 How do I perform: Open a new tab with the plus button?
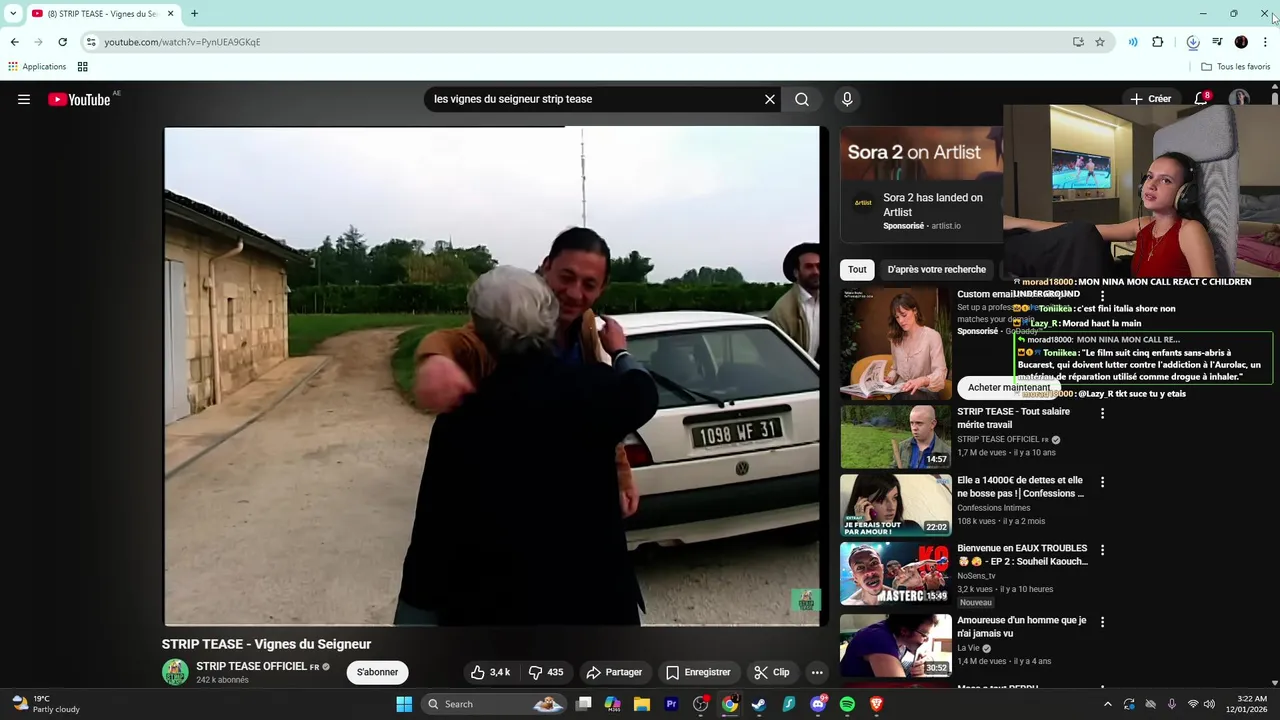pyautogui.click(x=194, y=13)
